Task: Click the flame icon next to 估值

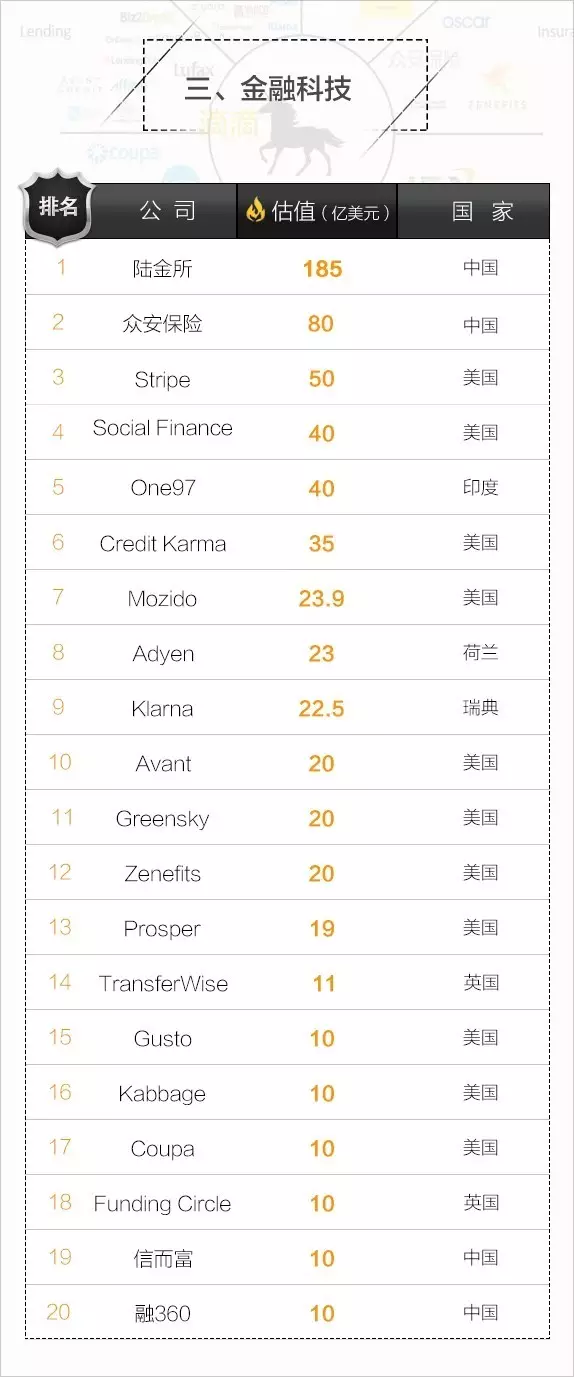Action: [256, 210]
